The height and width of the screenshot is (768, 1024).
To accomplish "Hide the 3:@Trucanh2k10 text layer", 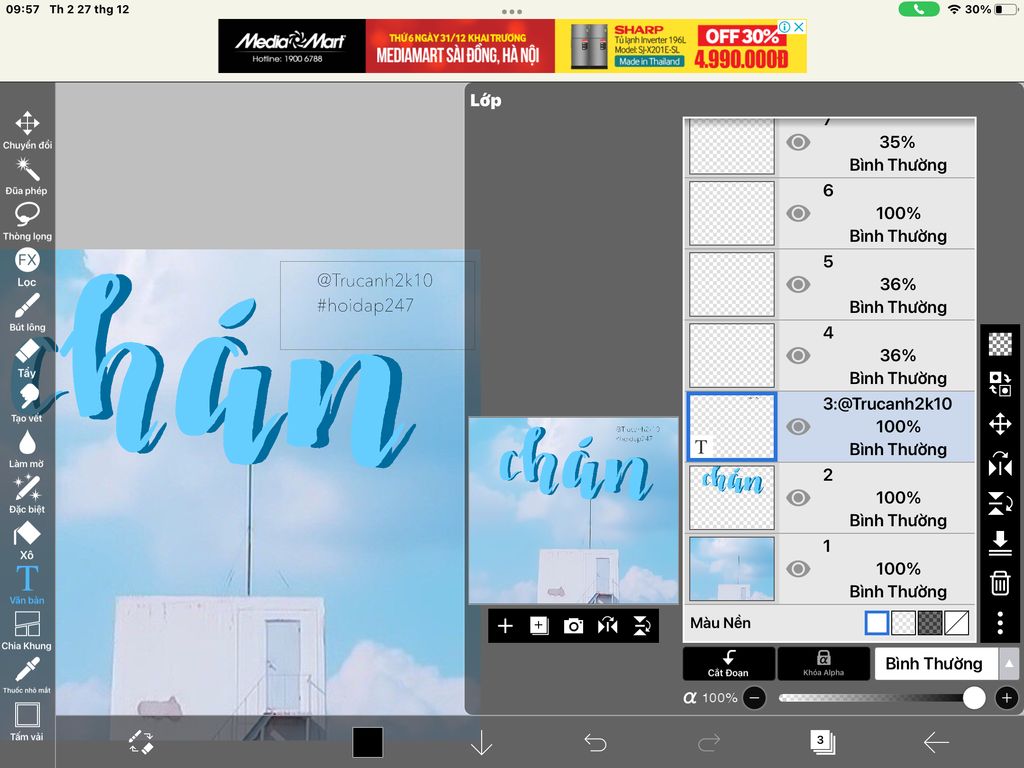I will coord(797,427).
